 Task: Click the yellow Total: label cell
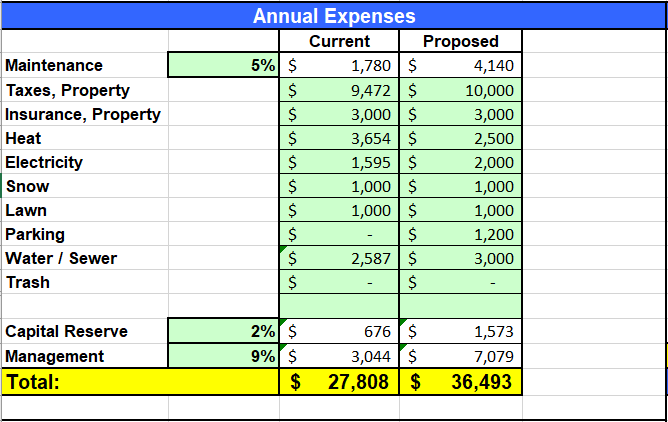(x=140, y=382)
